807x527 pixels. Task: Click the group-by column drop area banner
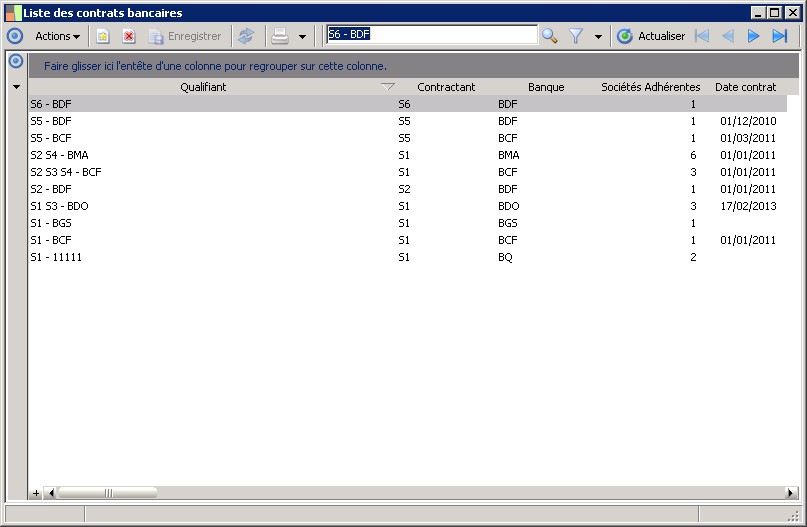tap(413, 66)
